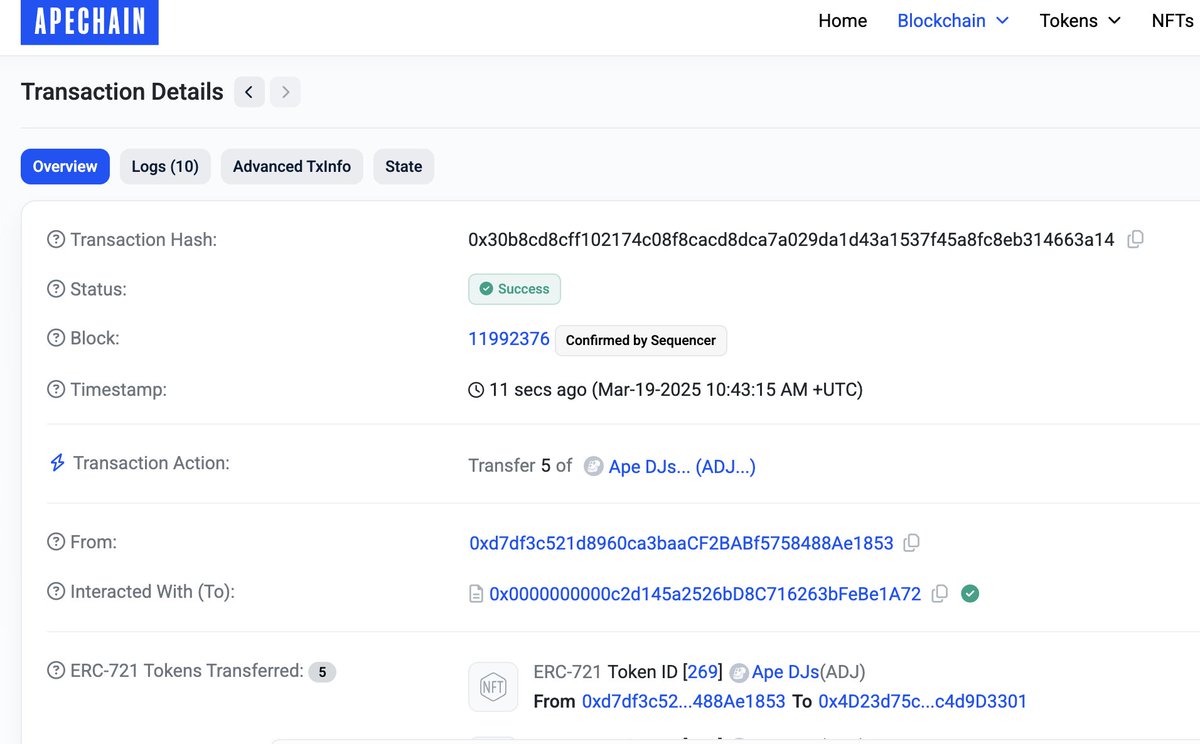The height and width of the screenshot is (744, 1200).
Task: Click Ape DJs token icon in Transaction Action
Action: (593, 466)
